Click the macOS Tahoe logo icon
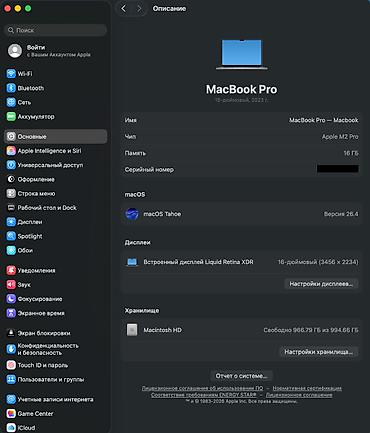This screenshot has height=433, width=370. (x=132, y=214)
